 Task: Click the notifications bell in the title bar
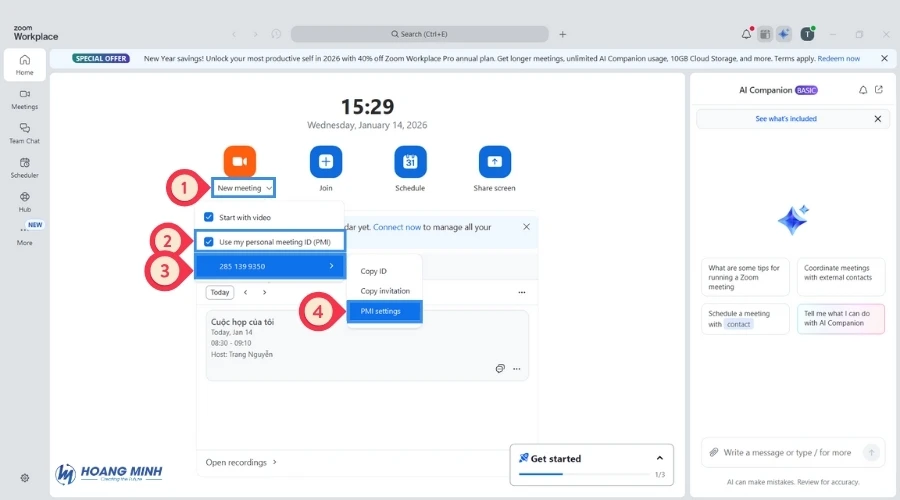(x=746, y=34)
